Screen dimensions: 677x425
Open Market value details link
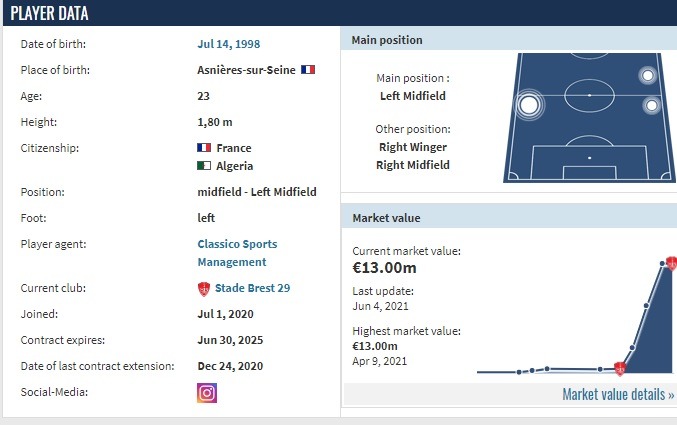point(618,394)
